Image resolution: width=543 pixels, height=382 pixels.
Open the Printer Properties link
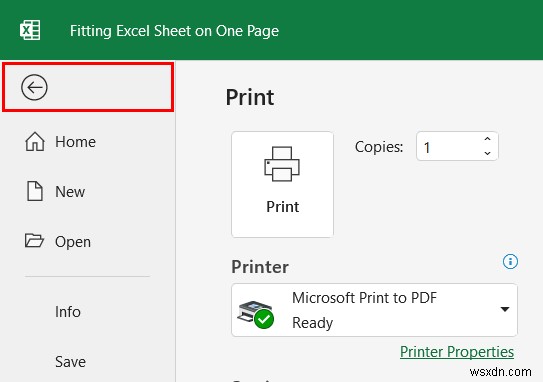pyautogui.click(x=457, y=352)
